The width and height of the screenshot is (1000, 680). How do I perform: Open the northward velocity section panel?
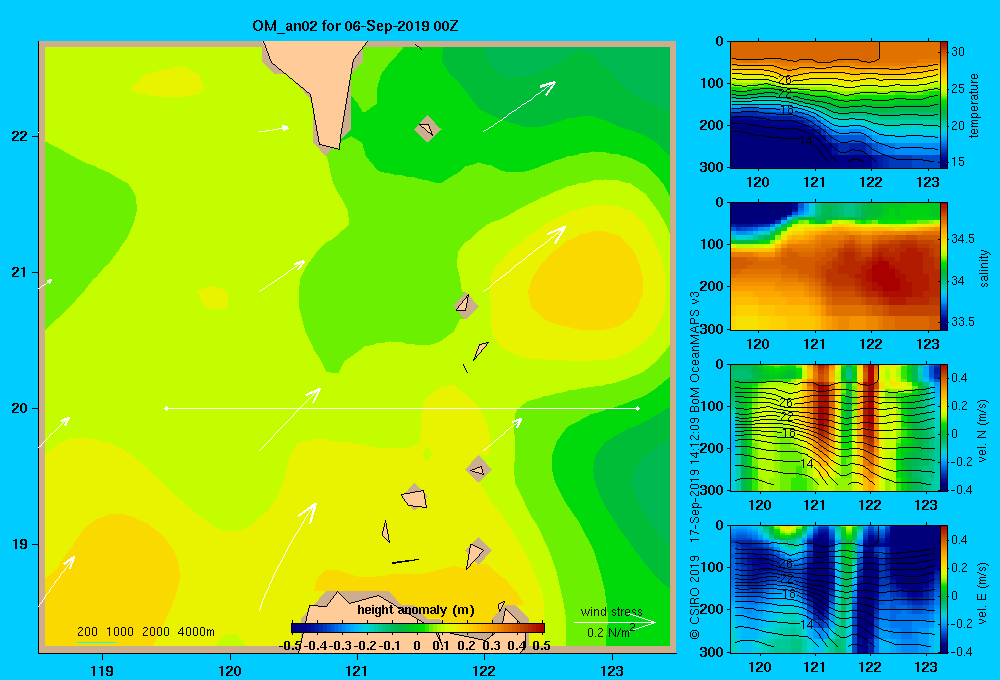point(834,428)
